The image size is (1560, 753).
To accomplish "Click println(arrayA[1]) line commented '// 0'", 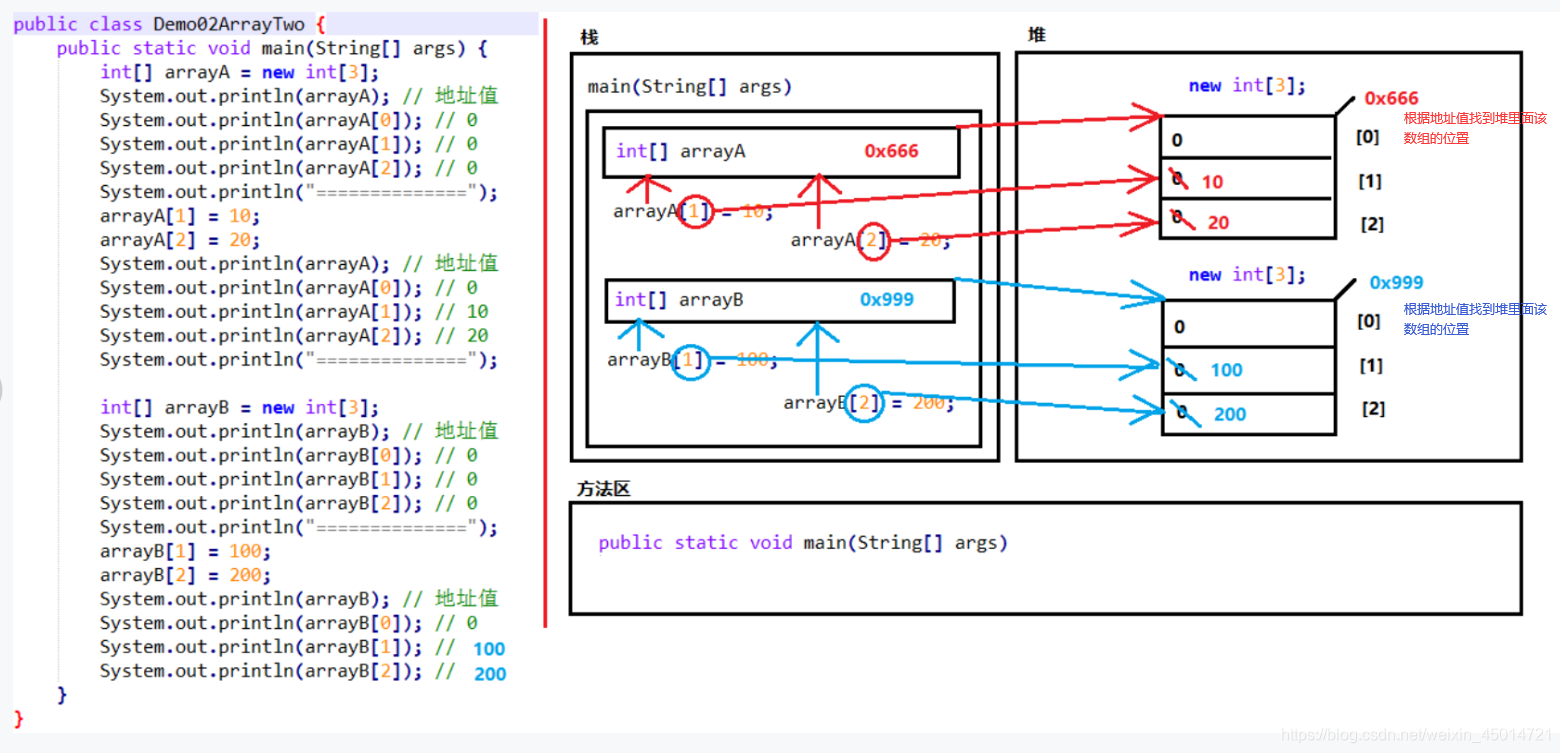I will pos(289,144).
